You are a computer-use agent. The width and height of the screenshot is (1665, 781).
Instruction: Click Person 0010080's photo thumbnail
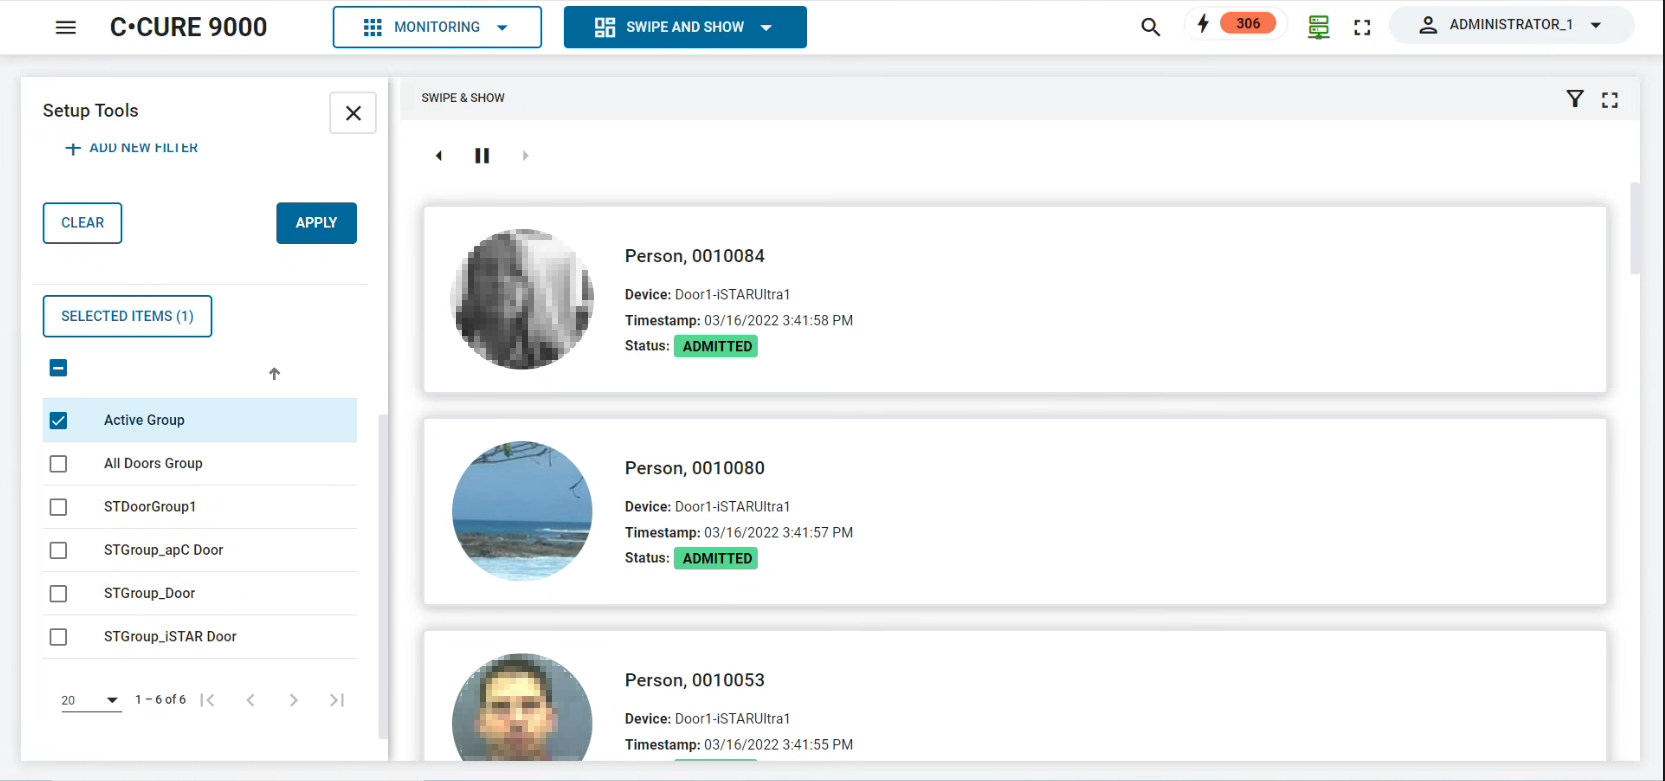[522, 511]
